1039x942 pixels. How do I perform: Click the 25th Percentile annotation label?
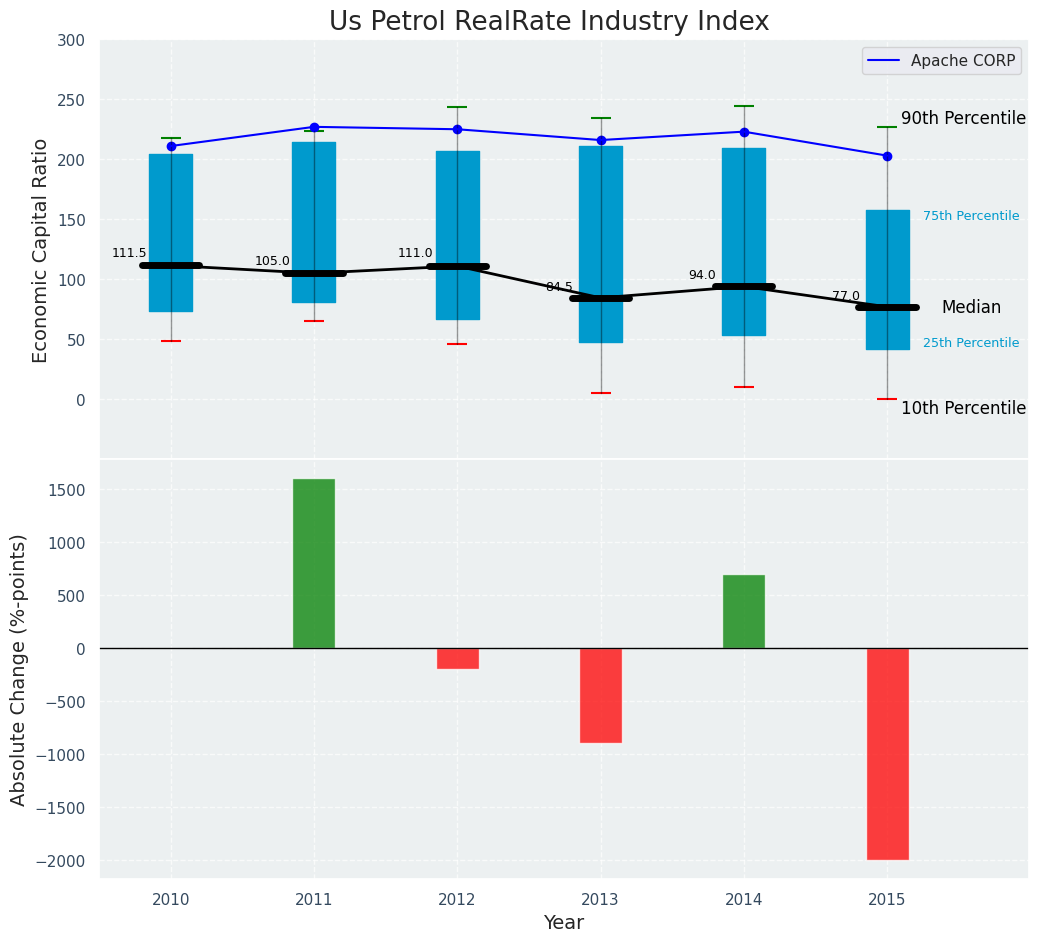click(x=970, y=343)
